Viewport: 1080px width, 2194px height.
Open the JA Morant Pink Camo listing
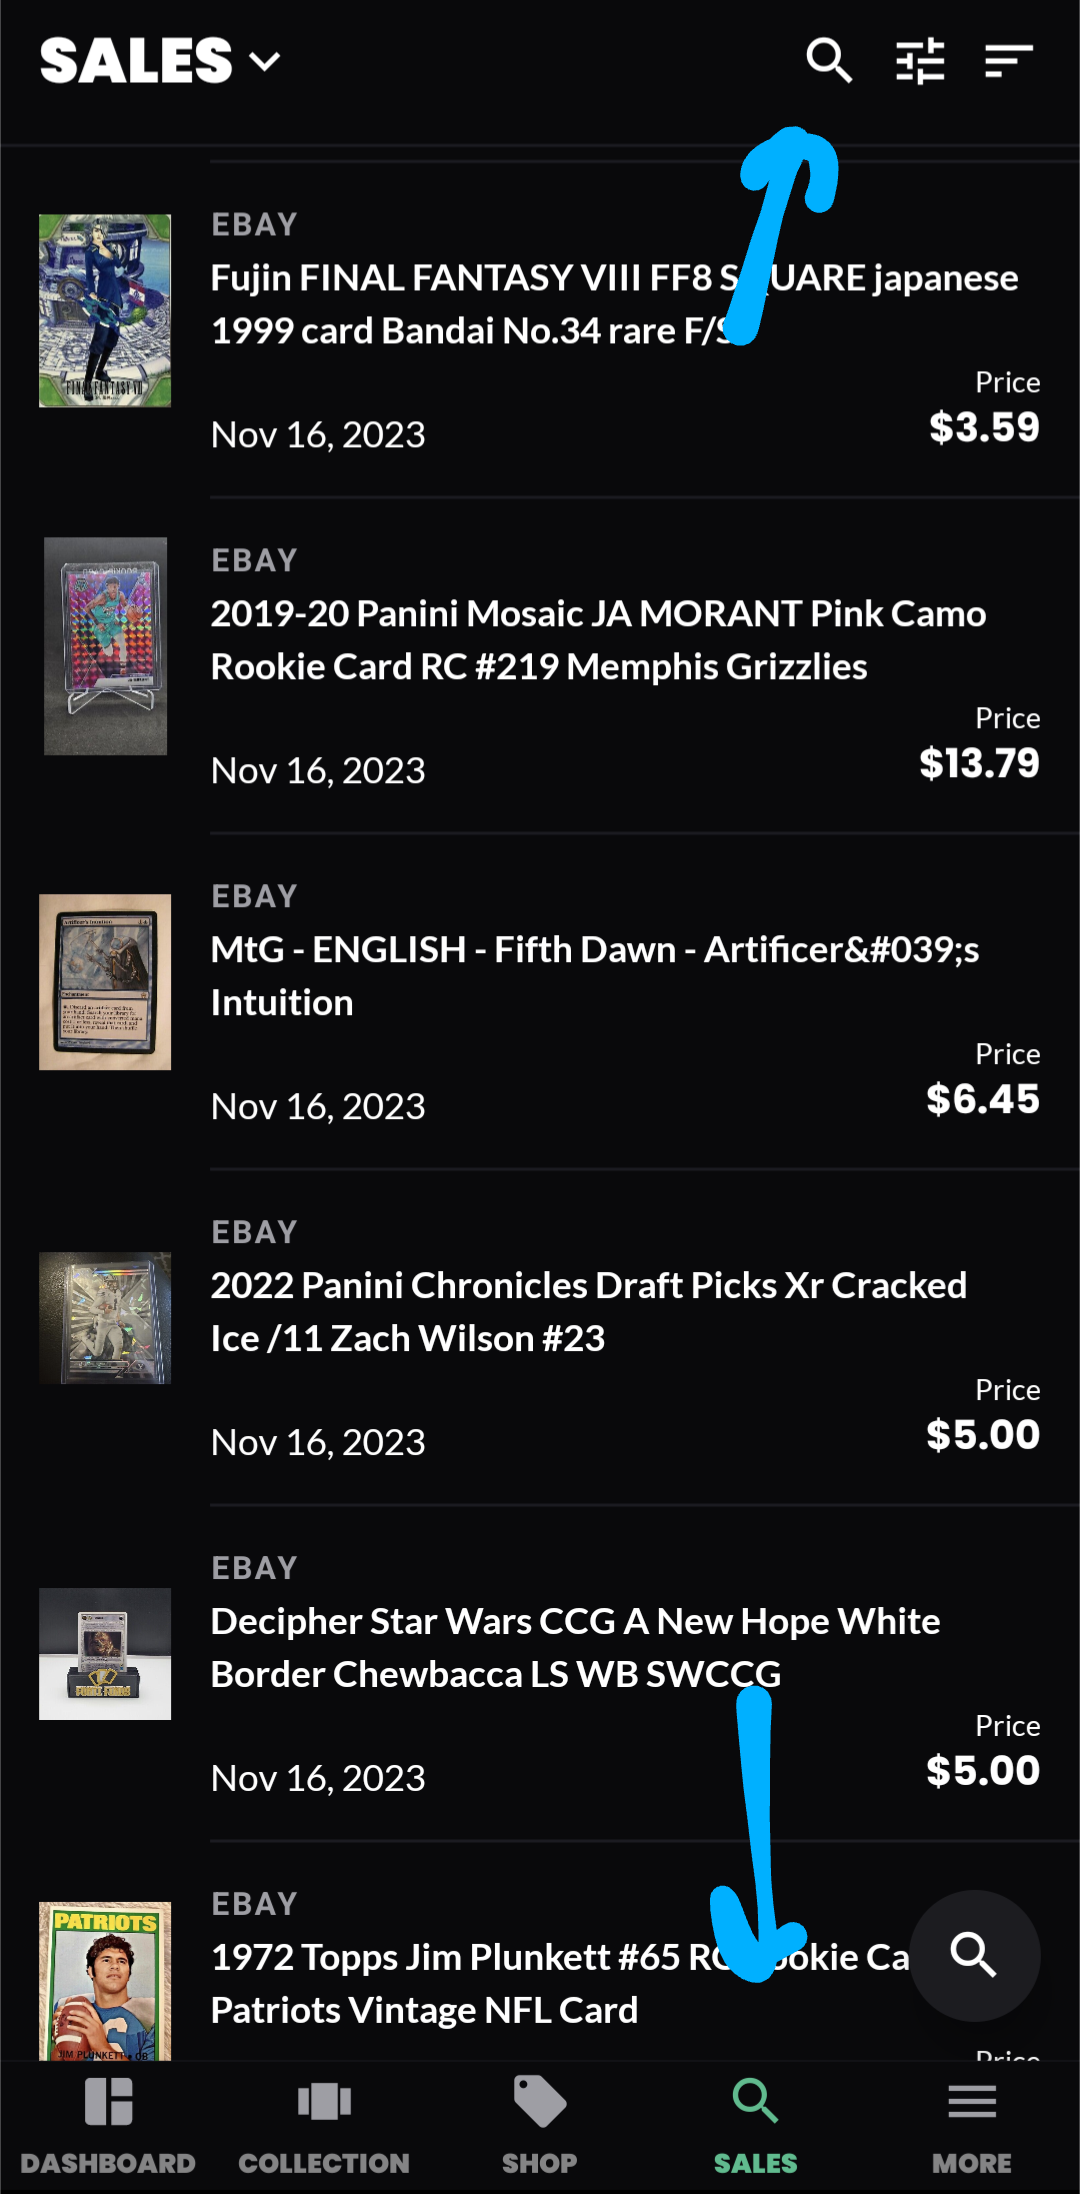point(598,640)
